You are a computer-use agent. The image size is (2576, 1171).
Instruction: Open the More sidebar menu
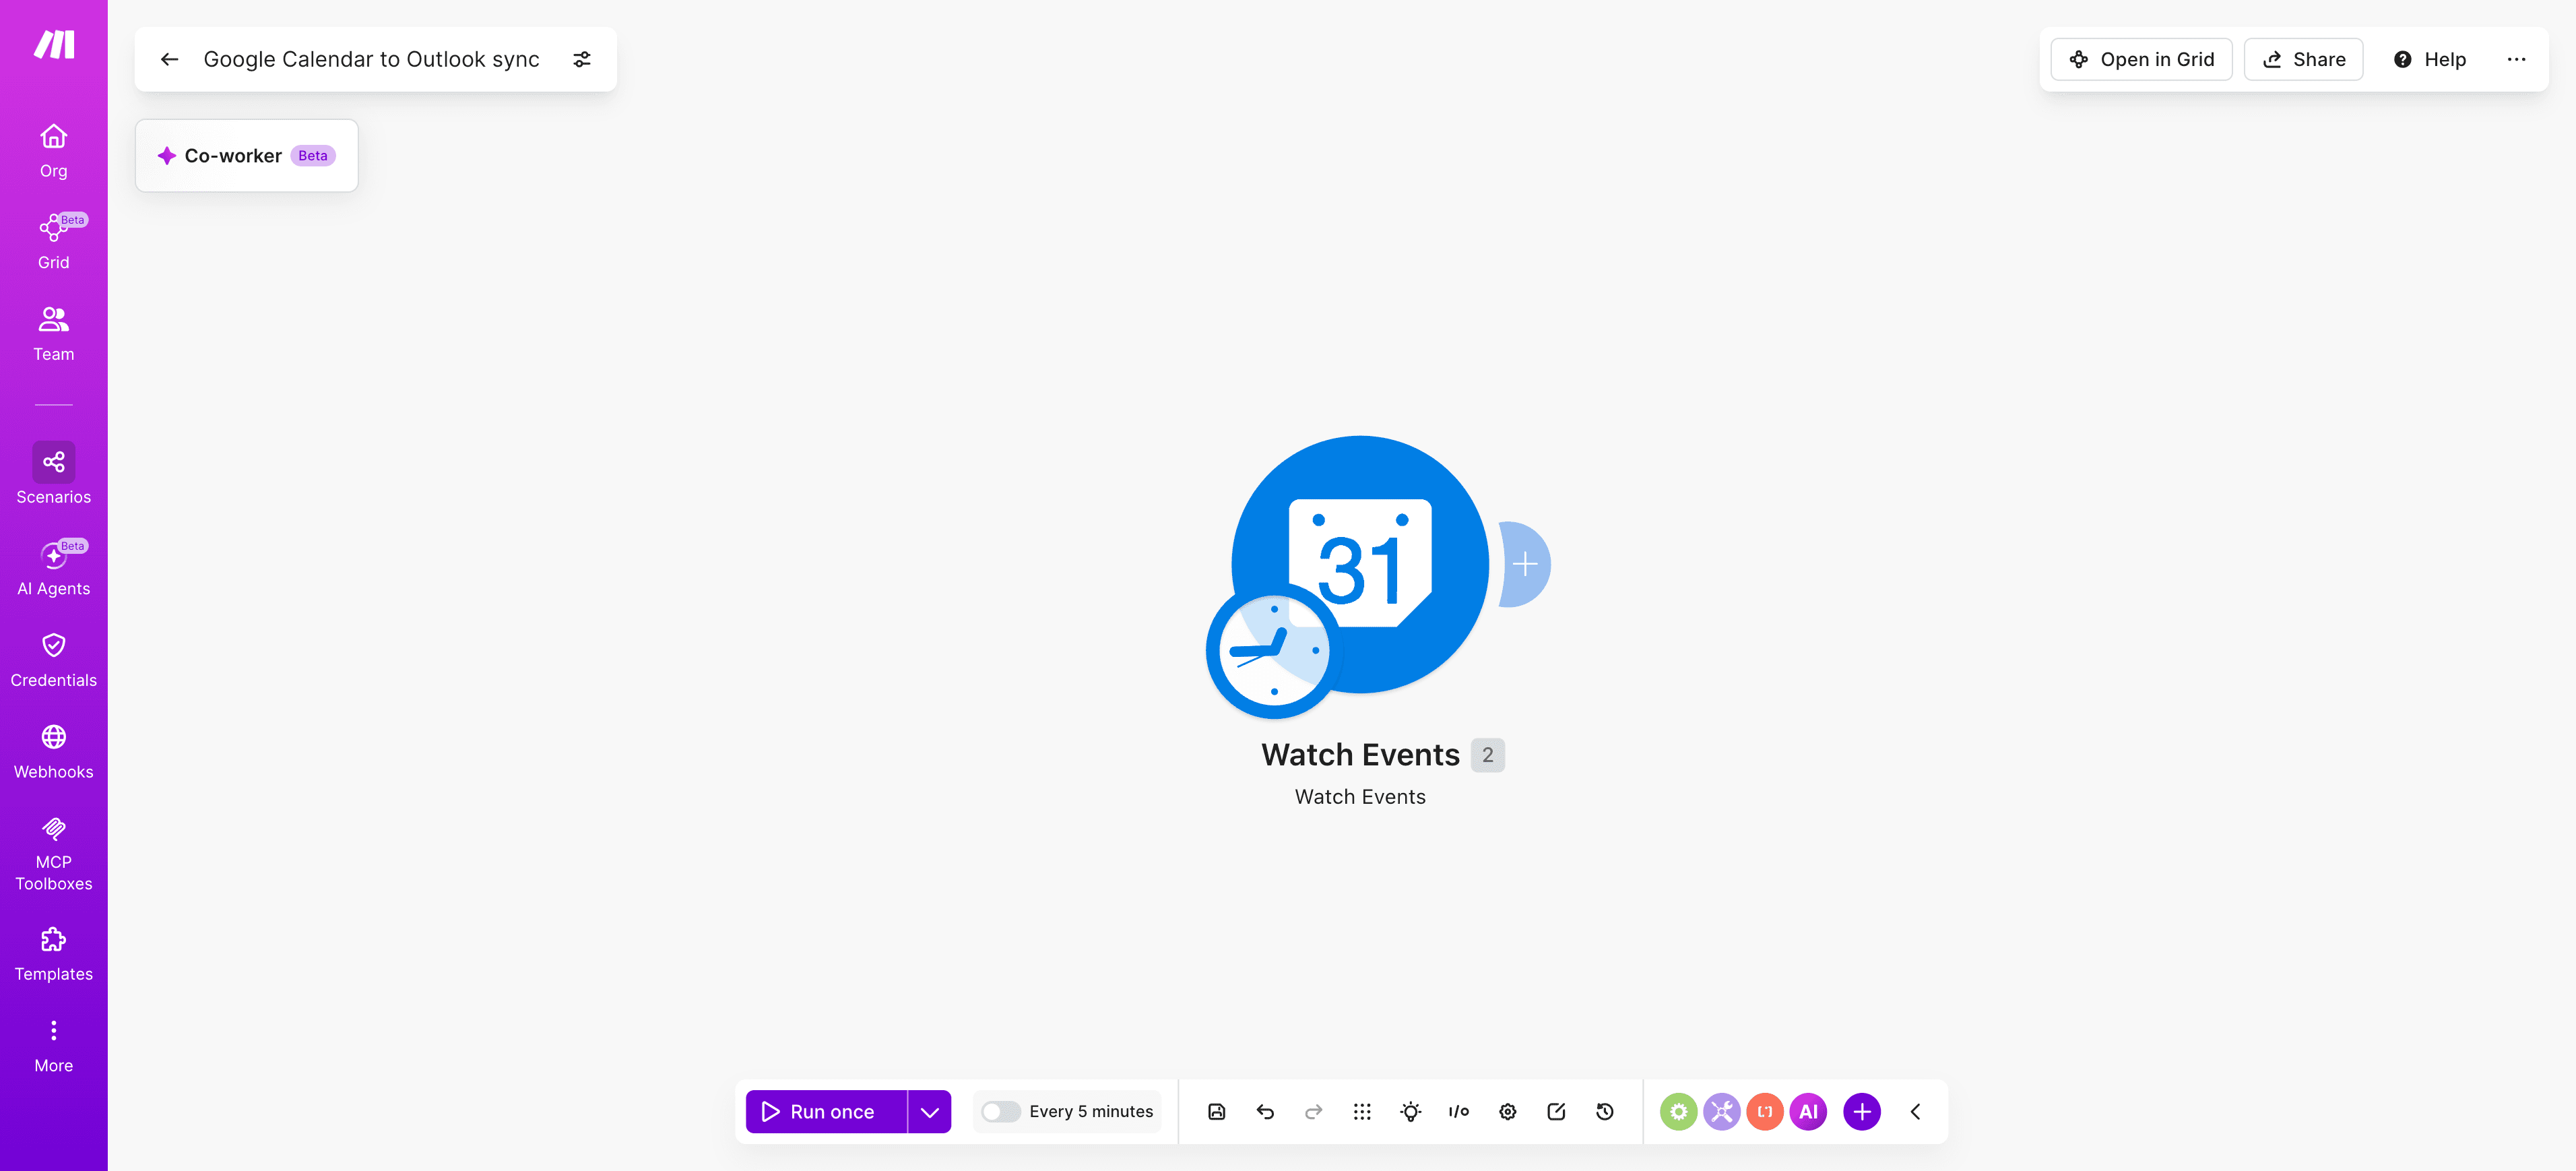coord(54,1046)
